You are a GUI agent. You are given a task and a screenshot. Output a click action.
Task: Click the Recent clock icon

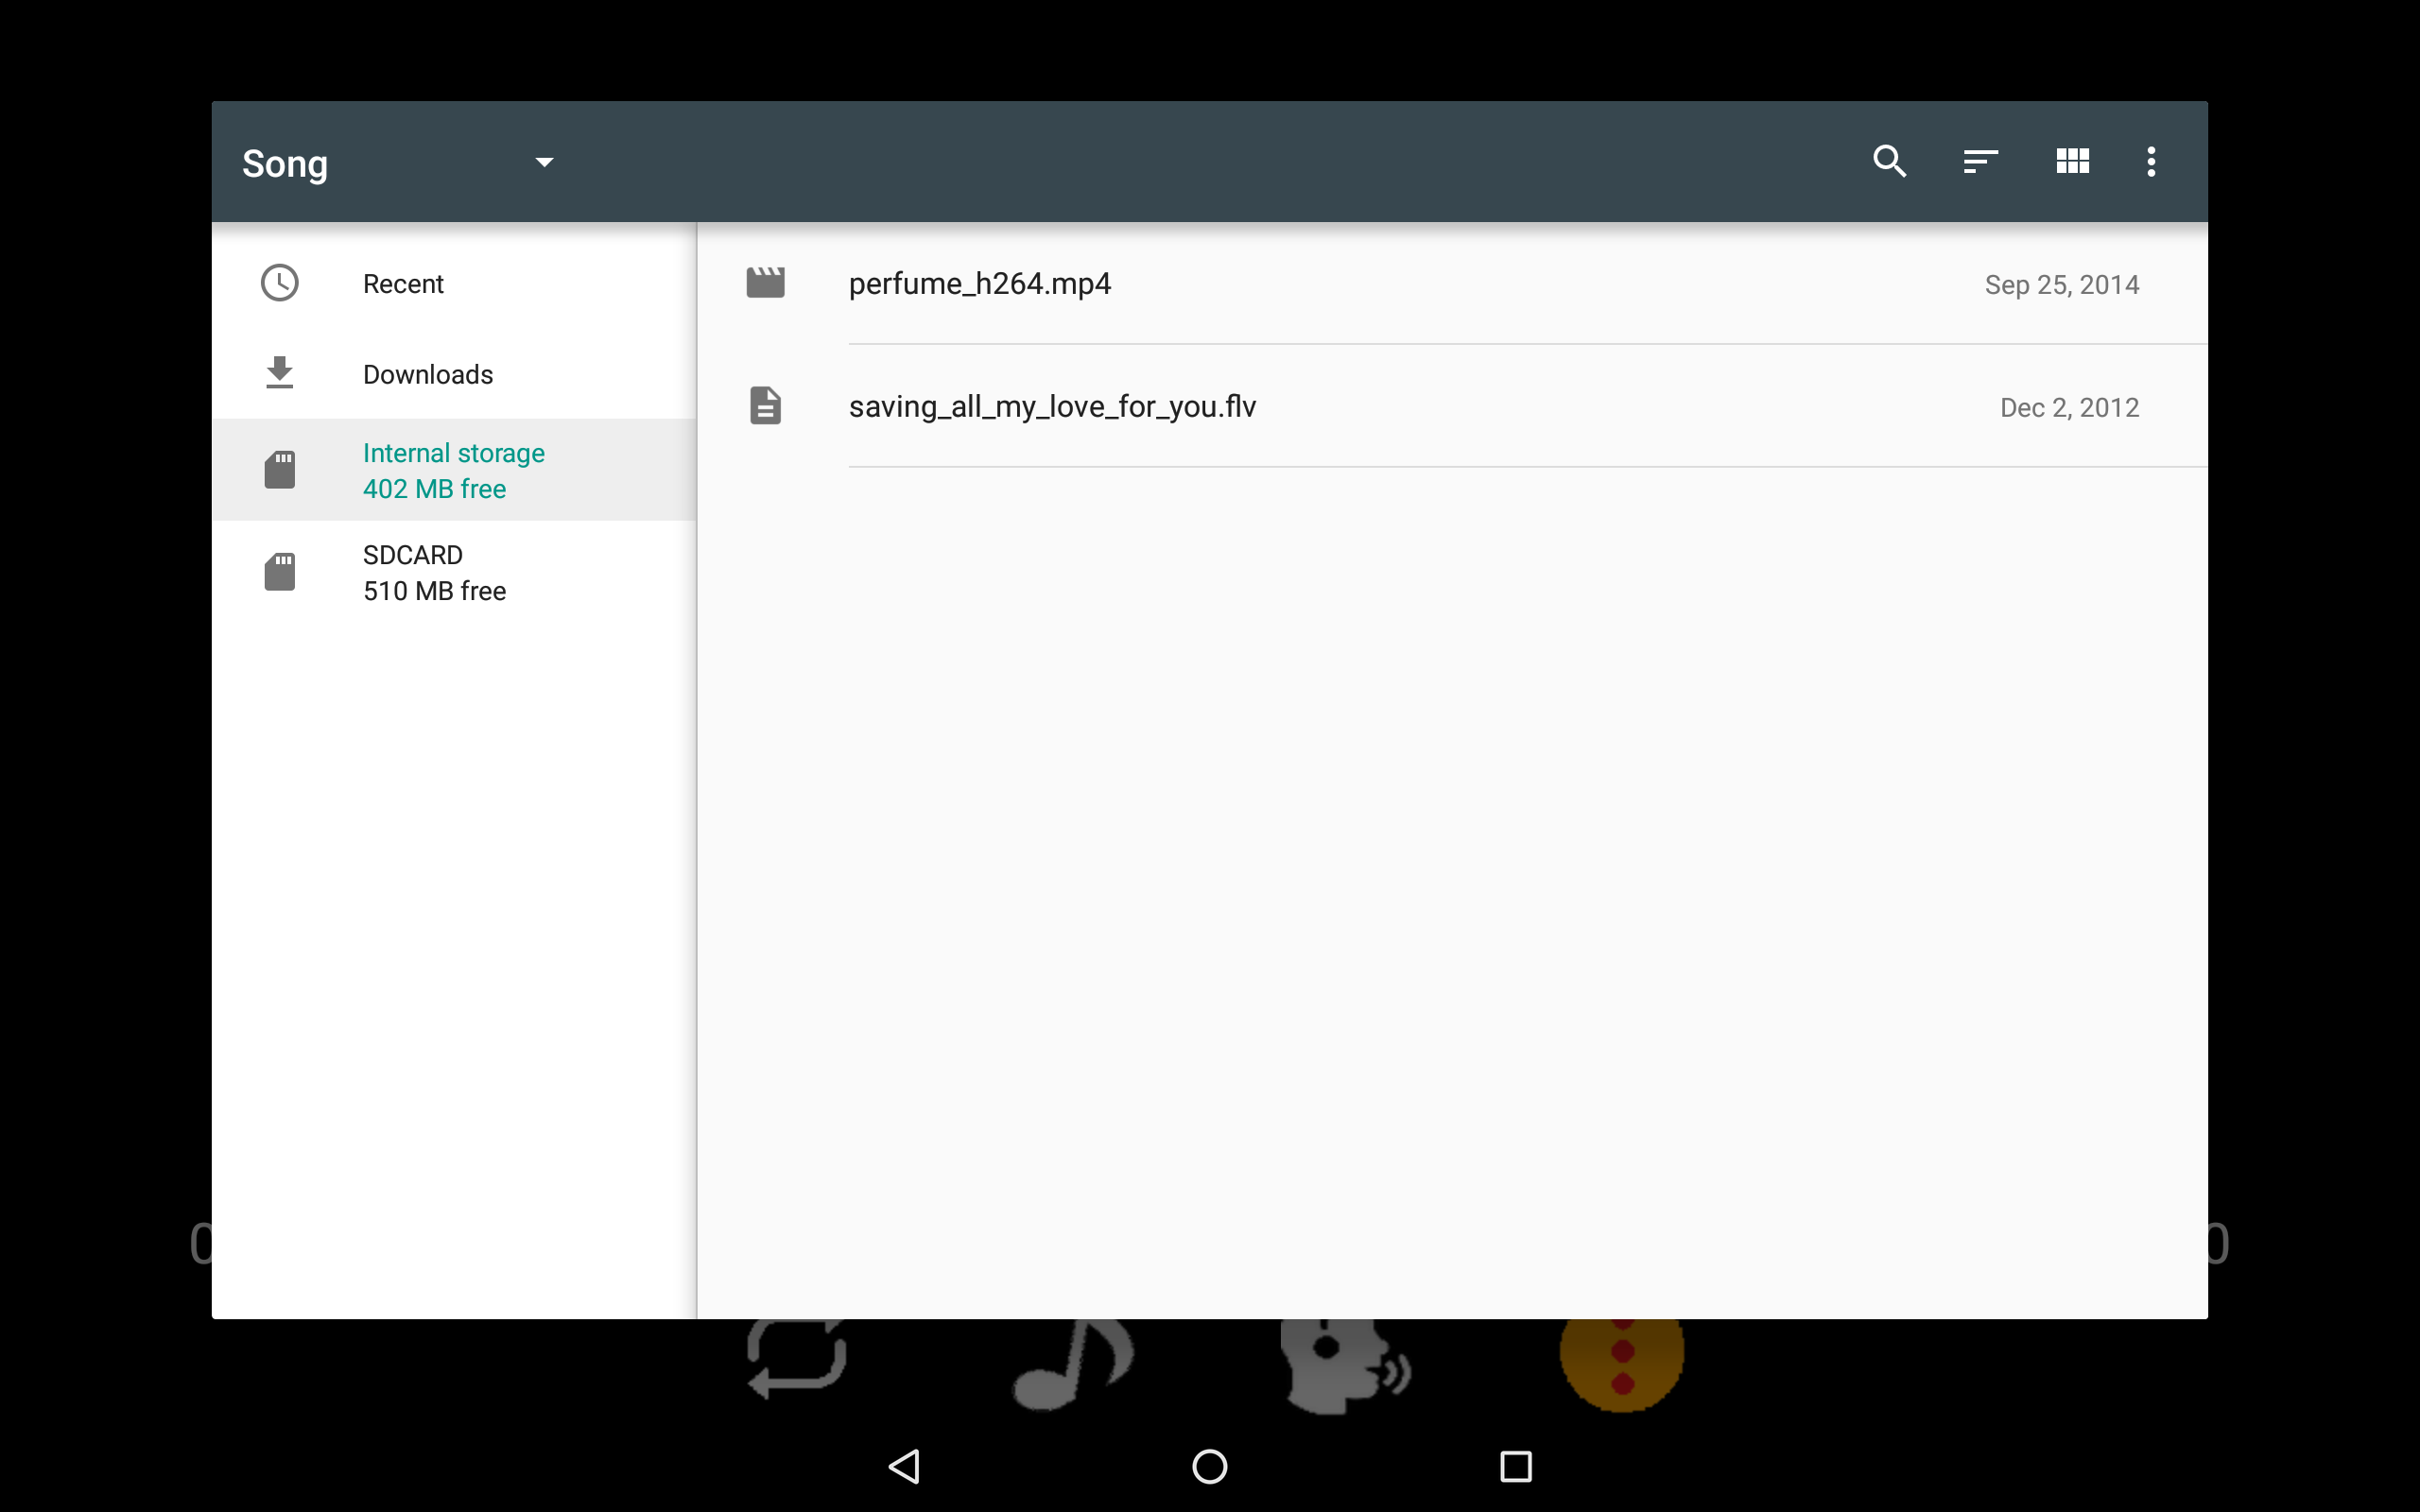(x=280, y=283)
